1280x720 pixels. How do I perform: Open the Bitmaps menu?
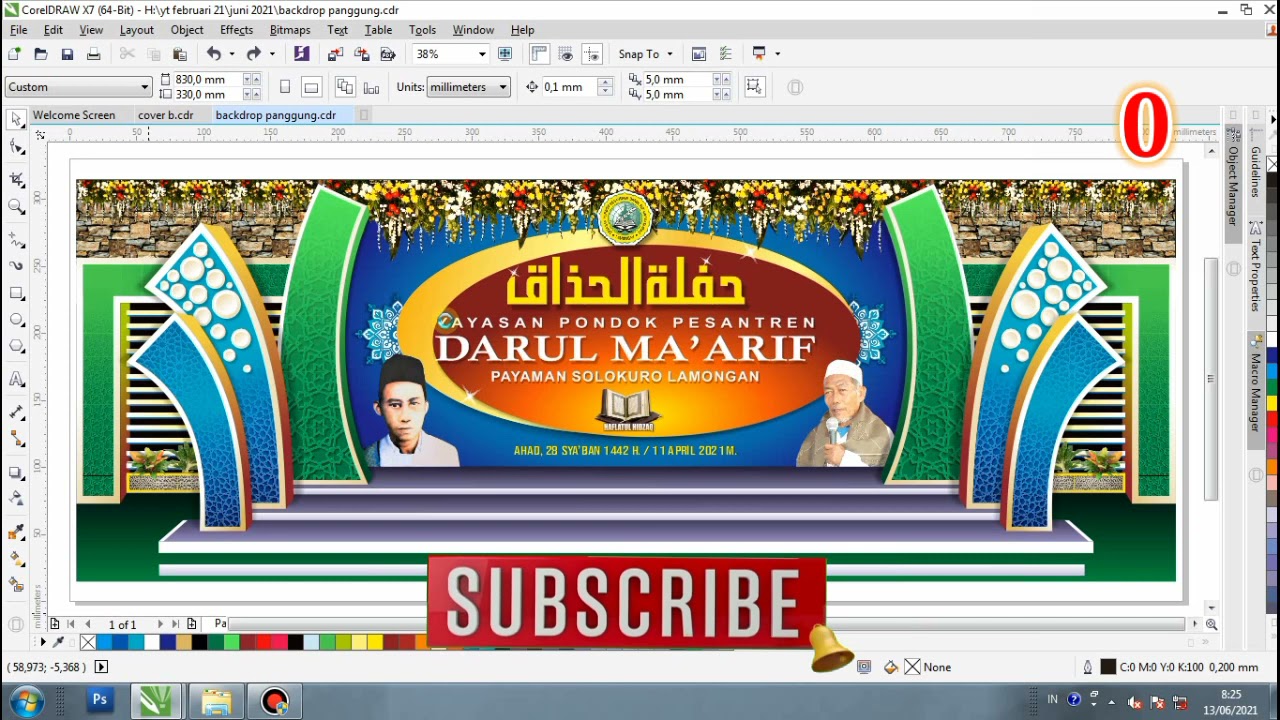pyautogui.click(x=290, y=30)
